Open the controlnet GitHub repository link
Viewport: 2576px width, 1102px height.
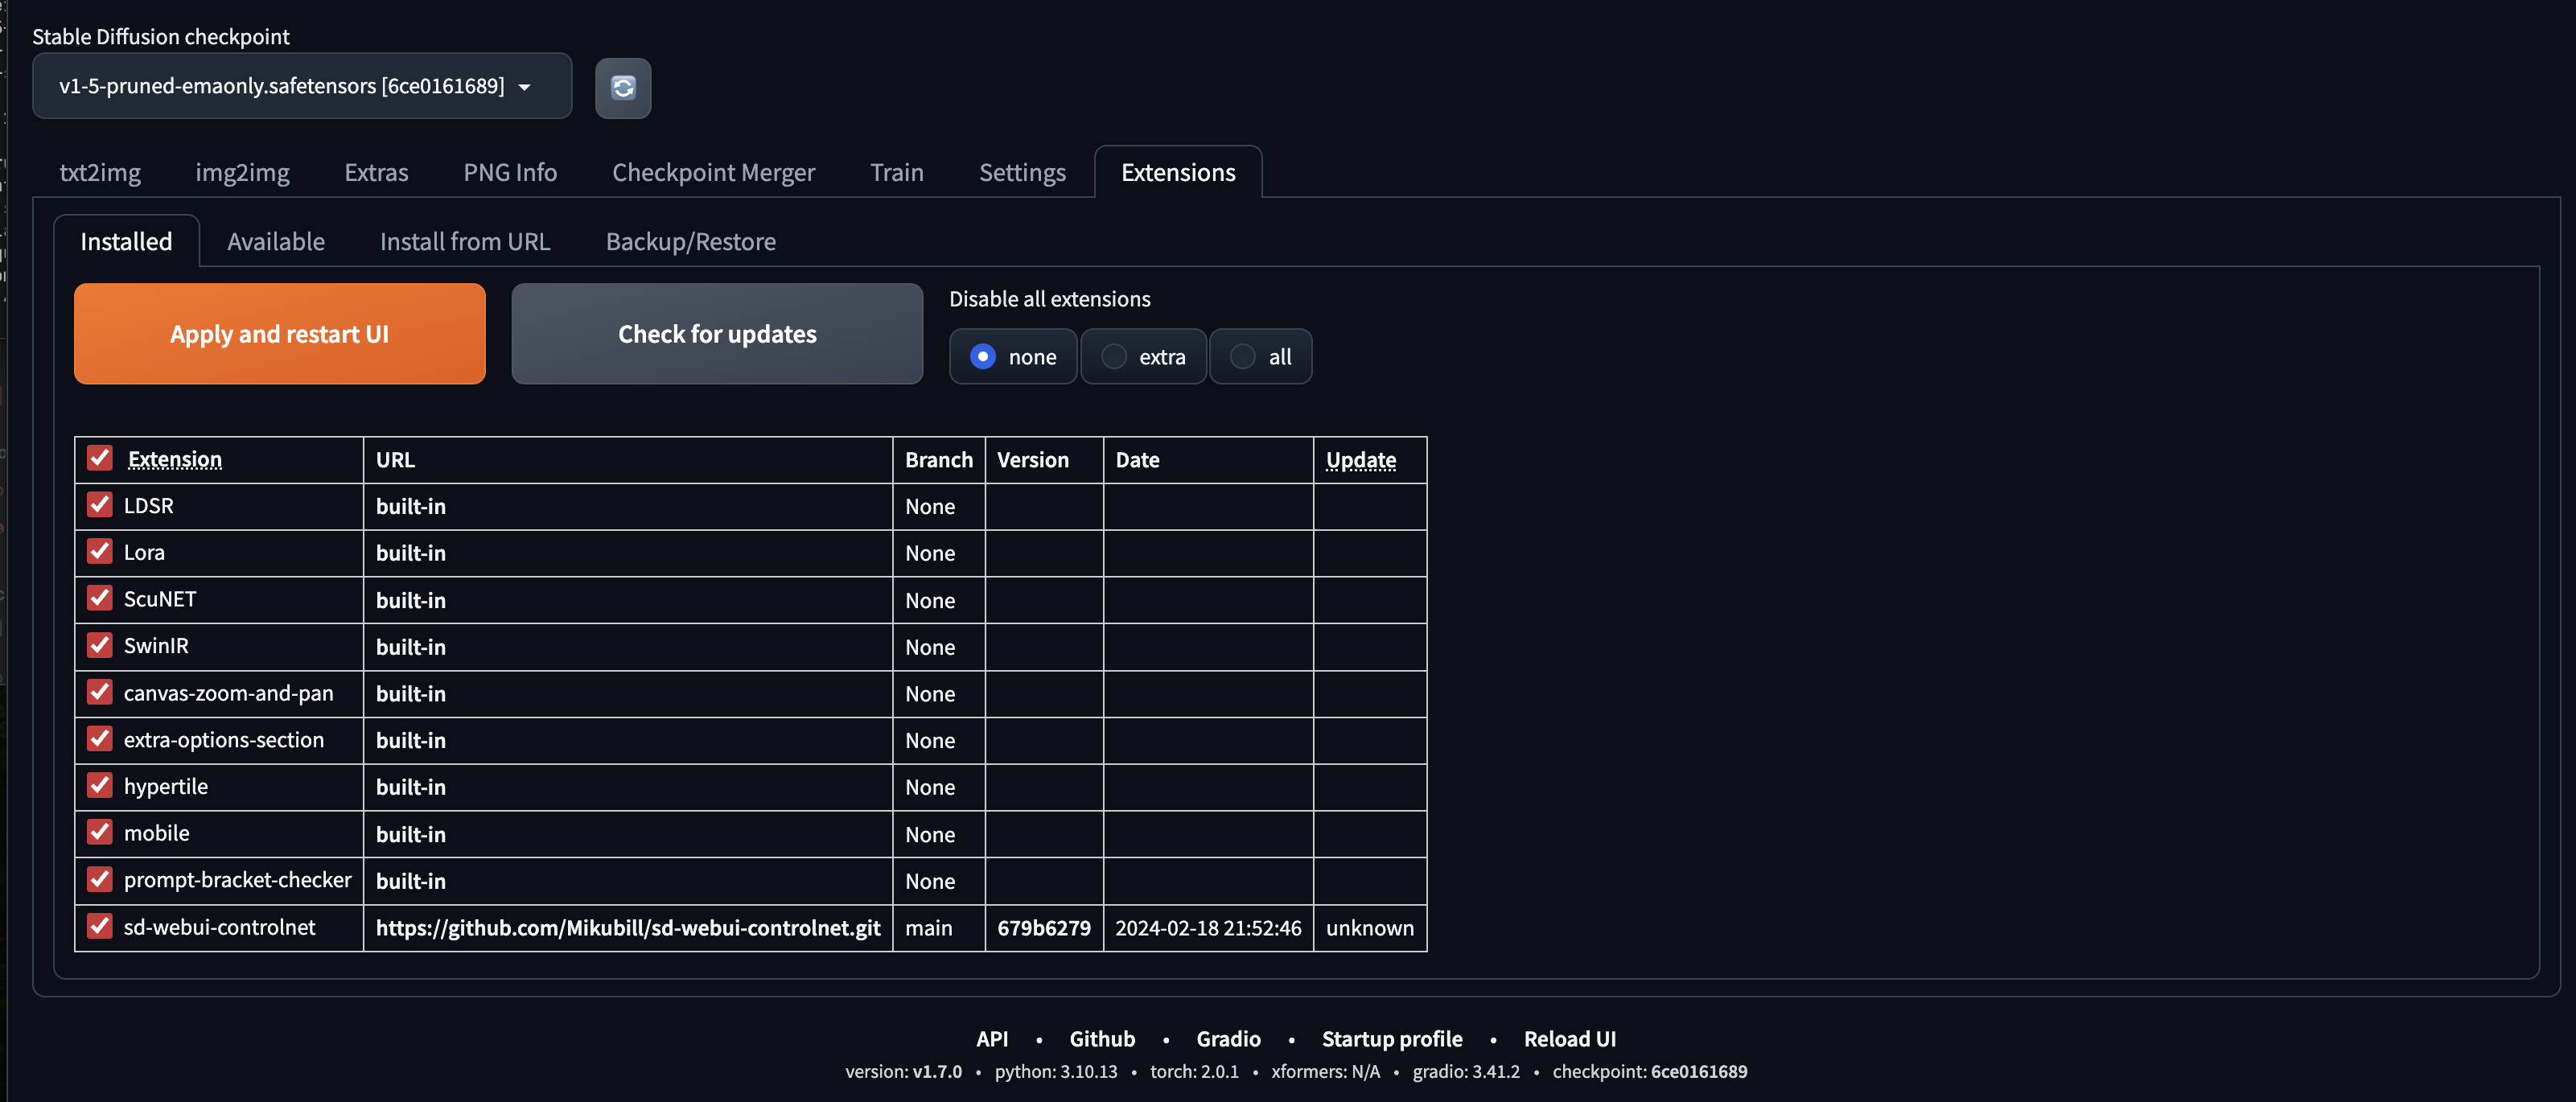click(x=627, y=928)
